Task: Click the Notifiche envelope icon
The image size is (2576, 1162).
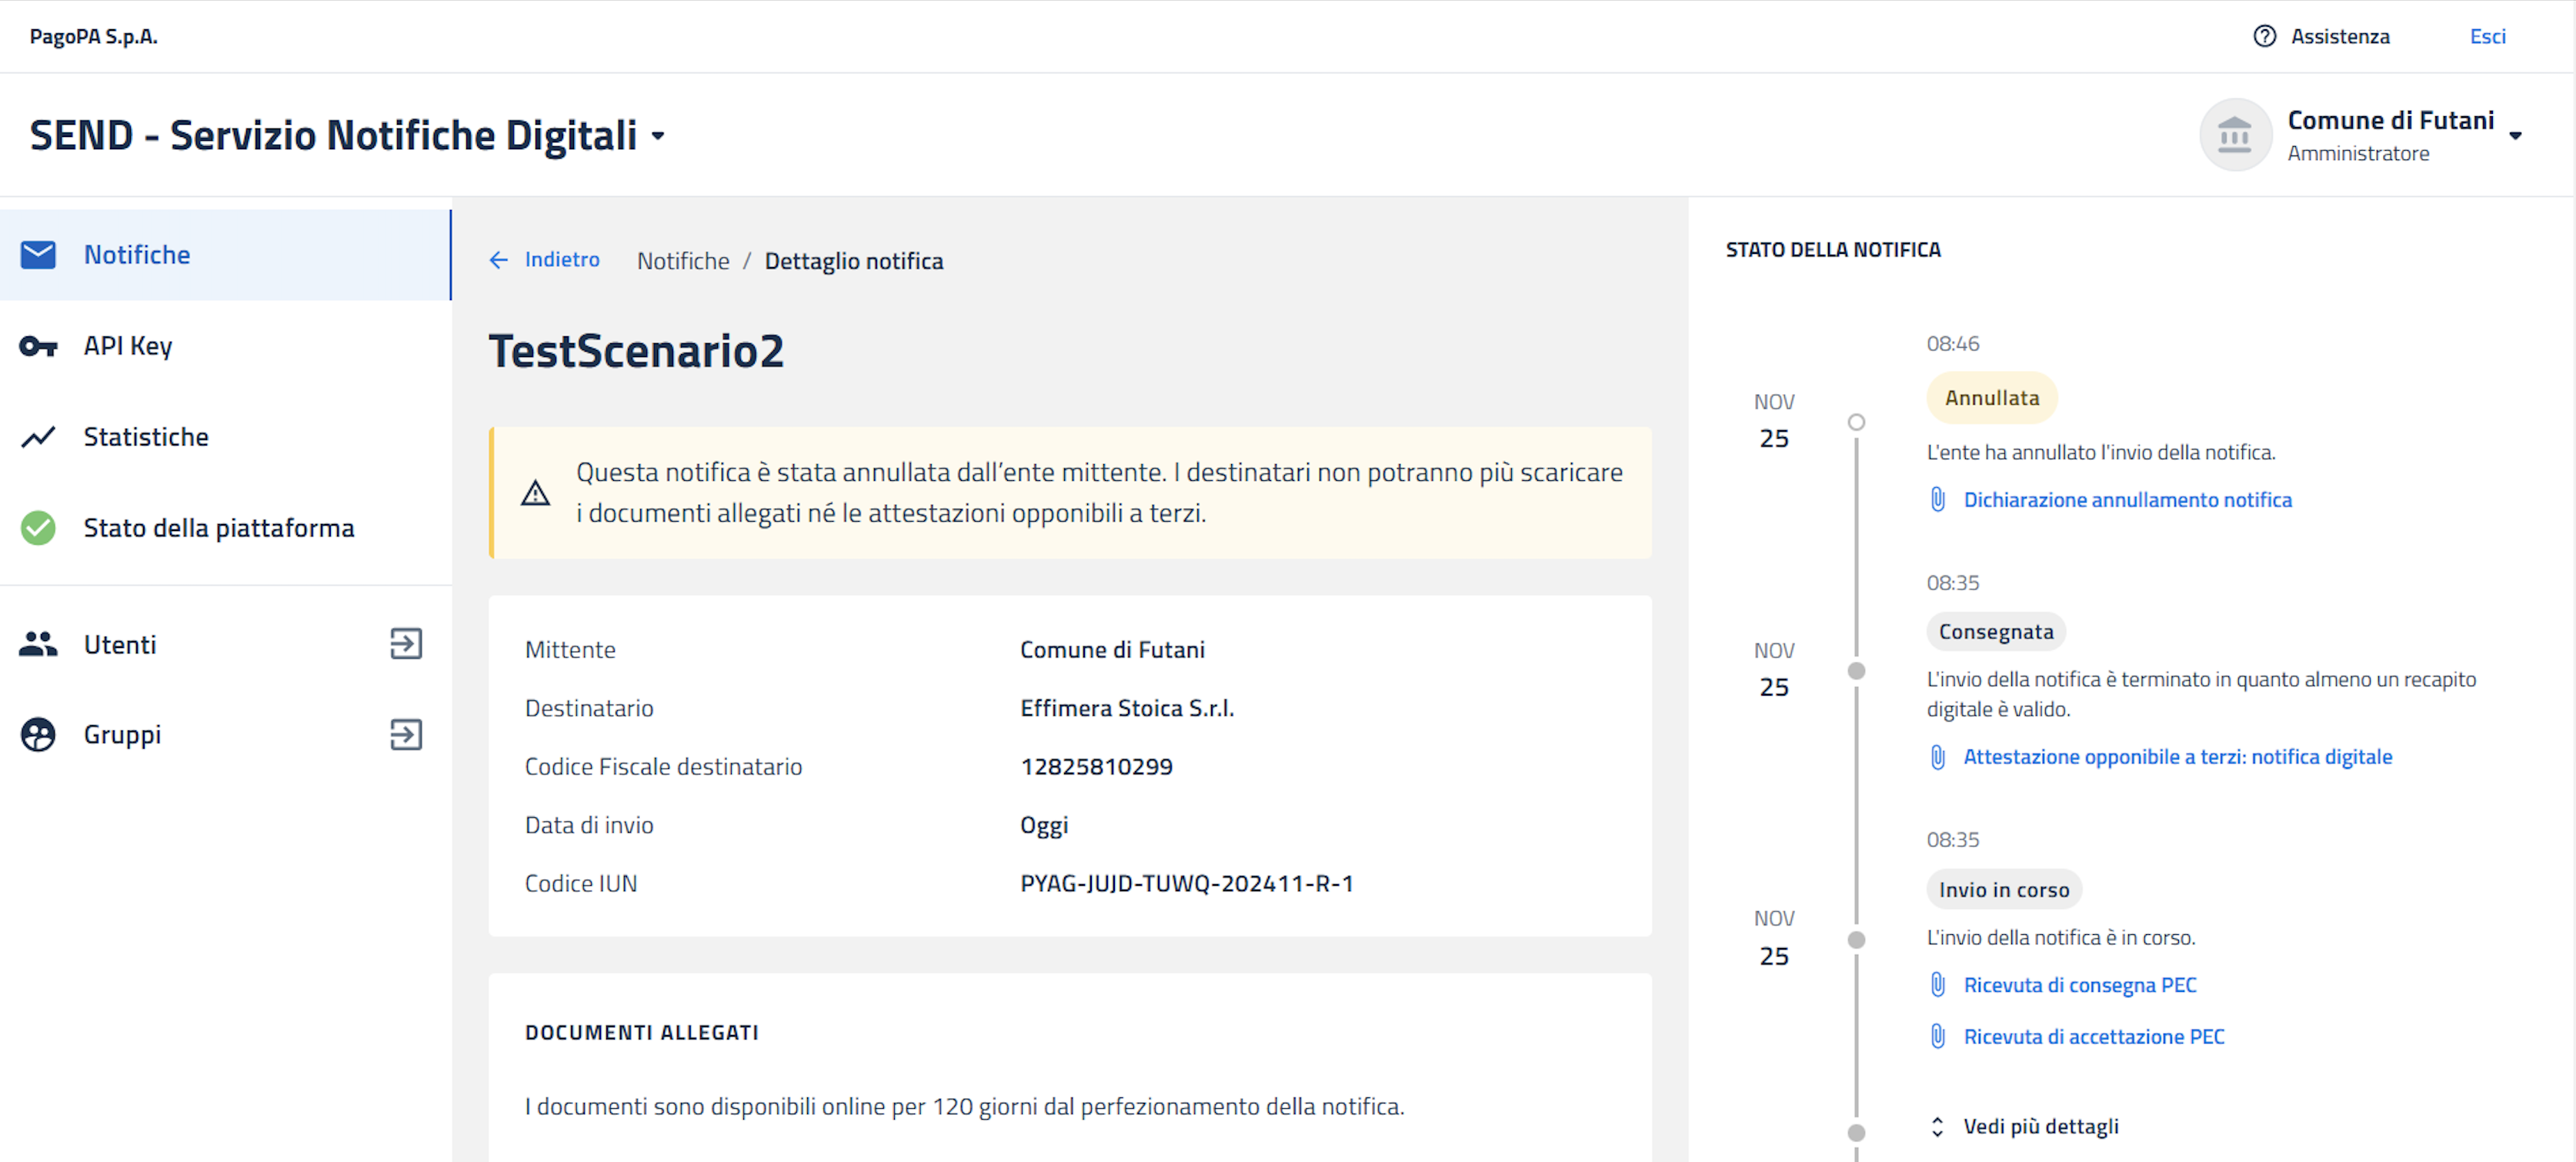Action: [38, 255]
